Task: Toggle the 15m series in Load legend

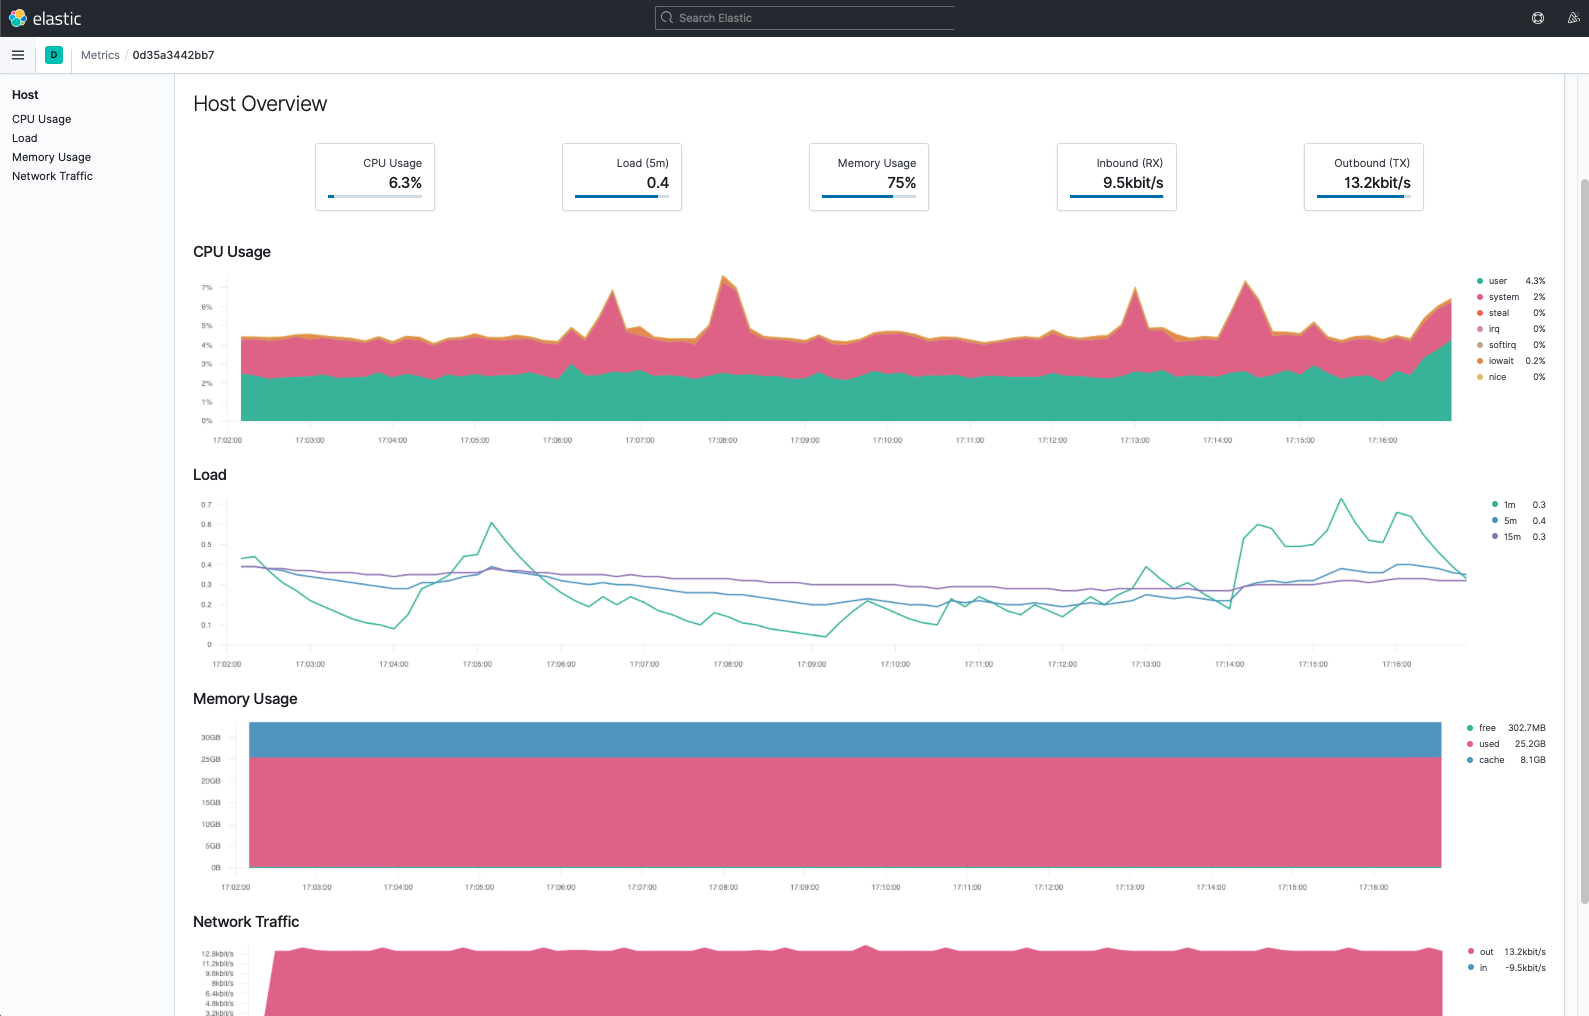Action: pos(1512,537)
